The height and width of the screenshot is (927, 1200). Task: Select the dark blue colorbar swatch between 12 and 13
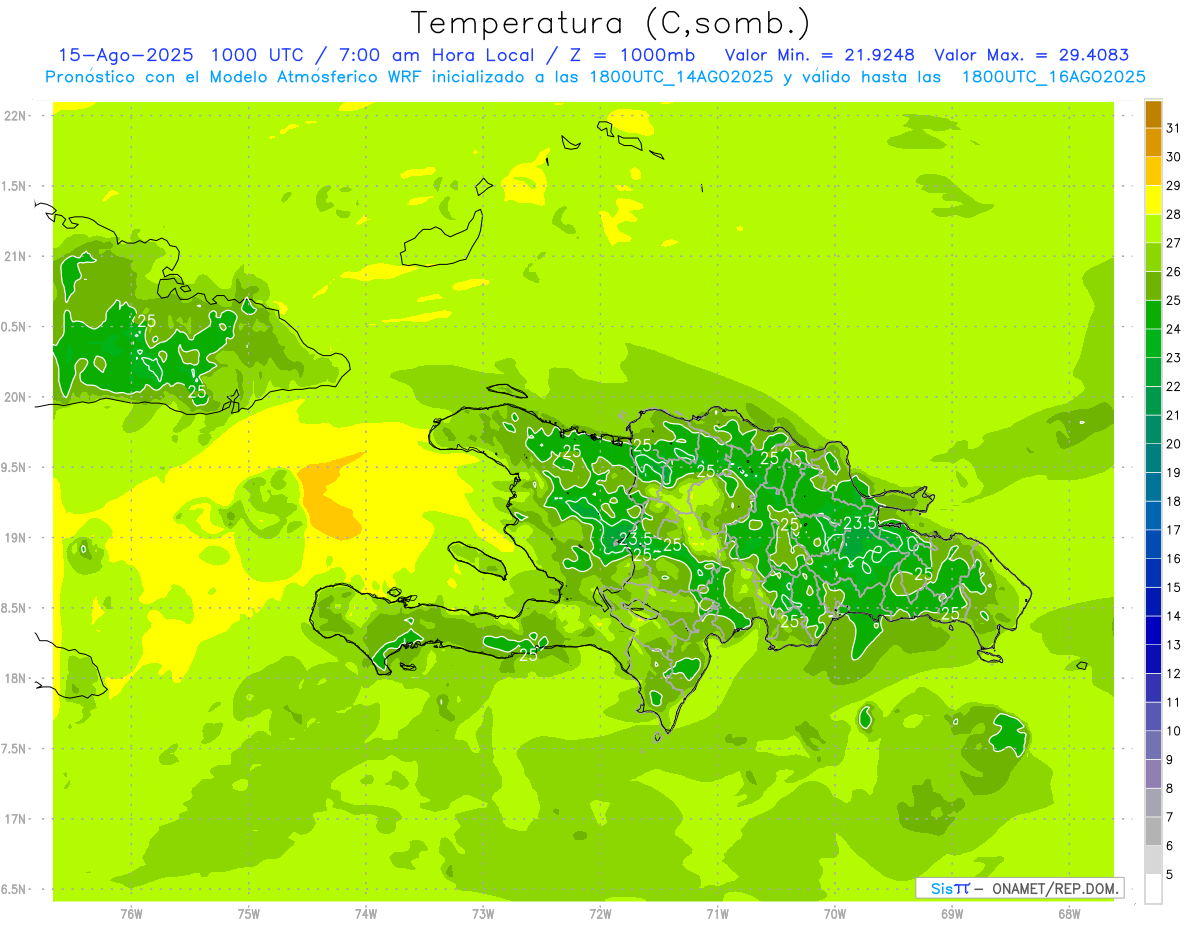[1153, 659]
